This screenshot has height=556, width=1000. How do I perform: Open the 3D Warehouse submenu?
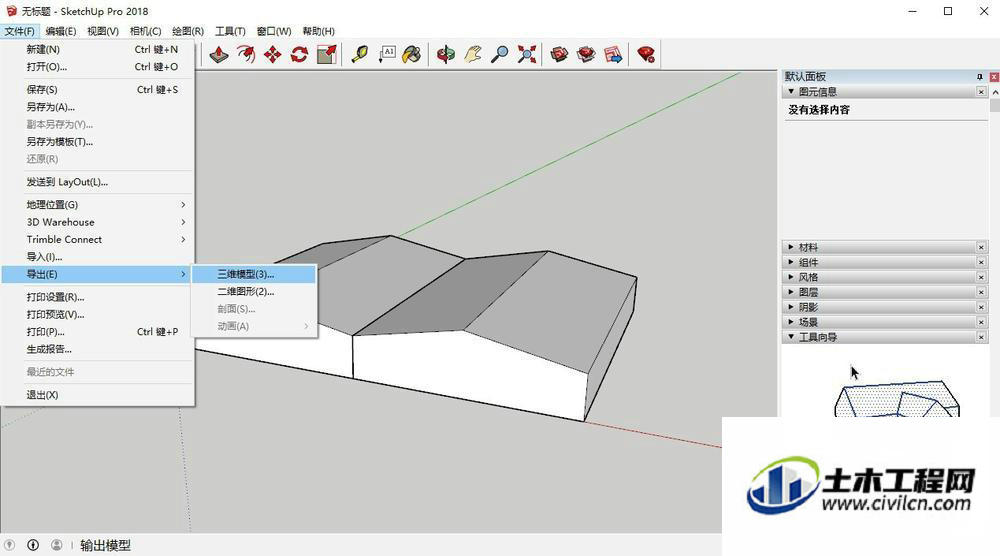pos(97,222)
